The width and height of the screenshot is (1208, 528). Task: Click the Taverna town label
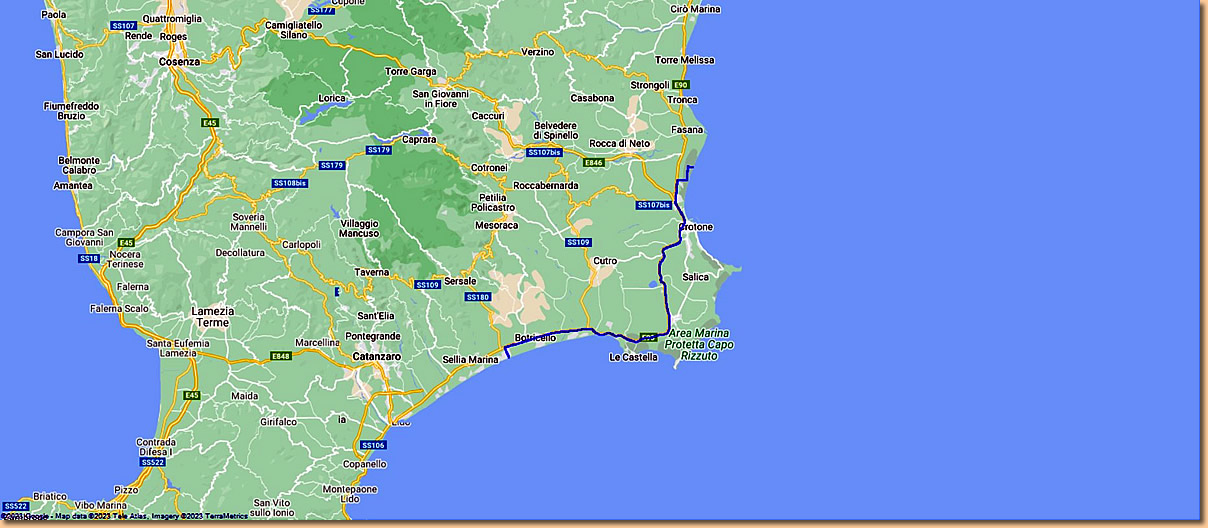[x=371, y=272]
